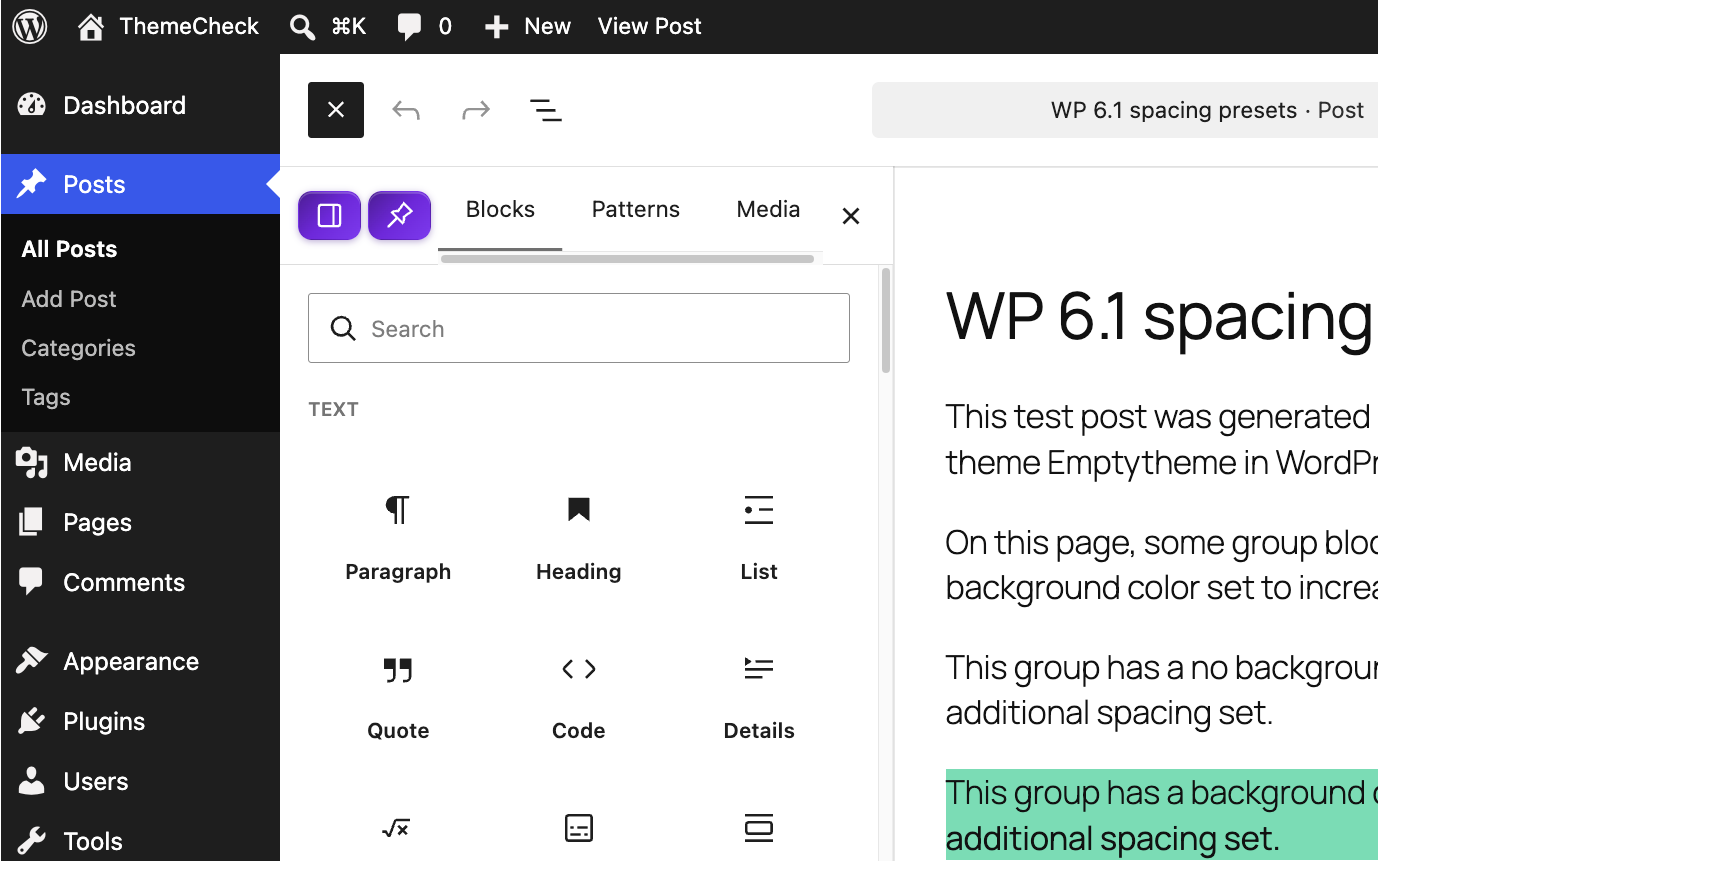The image size is (1709, 876).
Task: Open the ThemeCheck site home link
Action: click(x=168, y=26)
